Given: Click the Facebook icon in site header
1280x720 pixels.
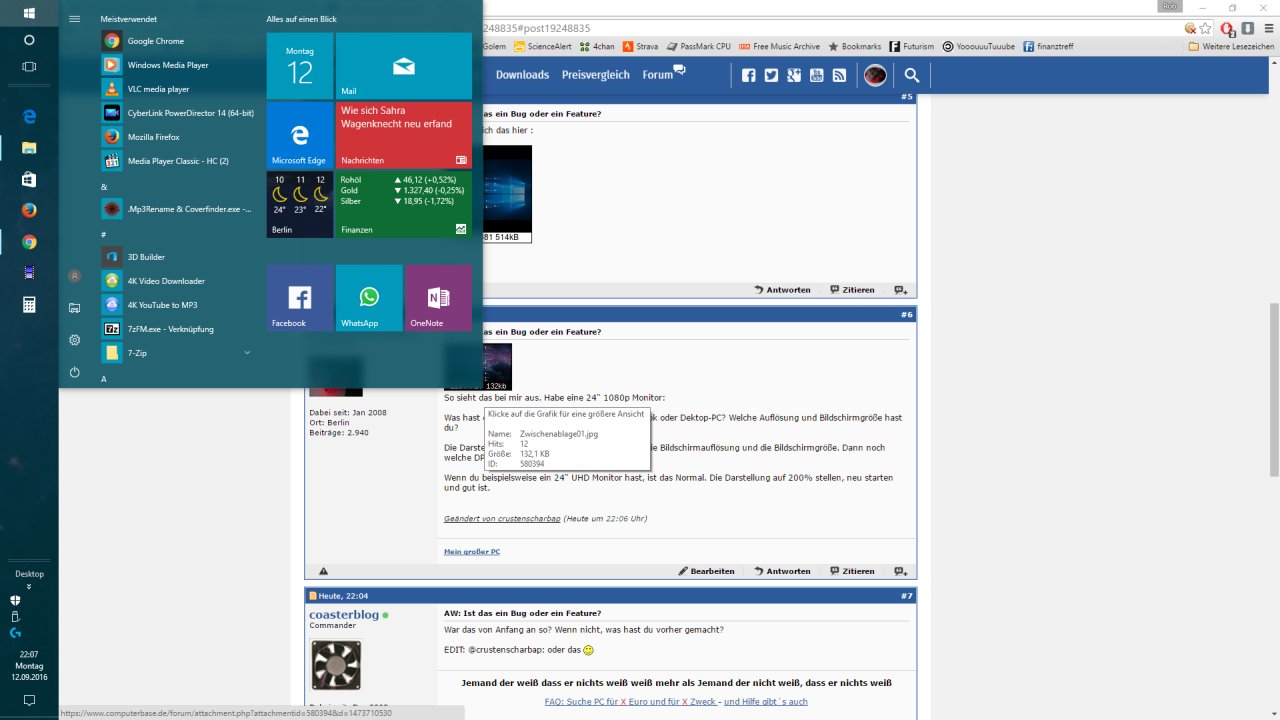Looking at the screenshot, I should 749,75.
